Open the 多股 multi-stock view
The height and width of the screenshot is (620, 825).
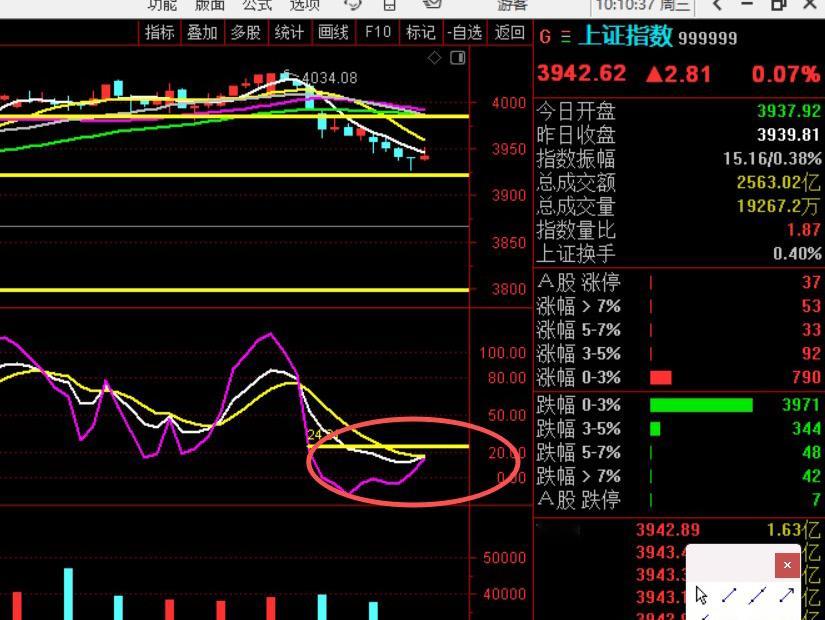(246, 33)
